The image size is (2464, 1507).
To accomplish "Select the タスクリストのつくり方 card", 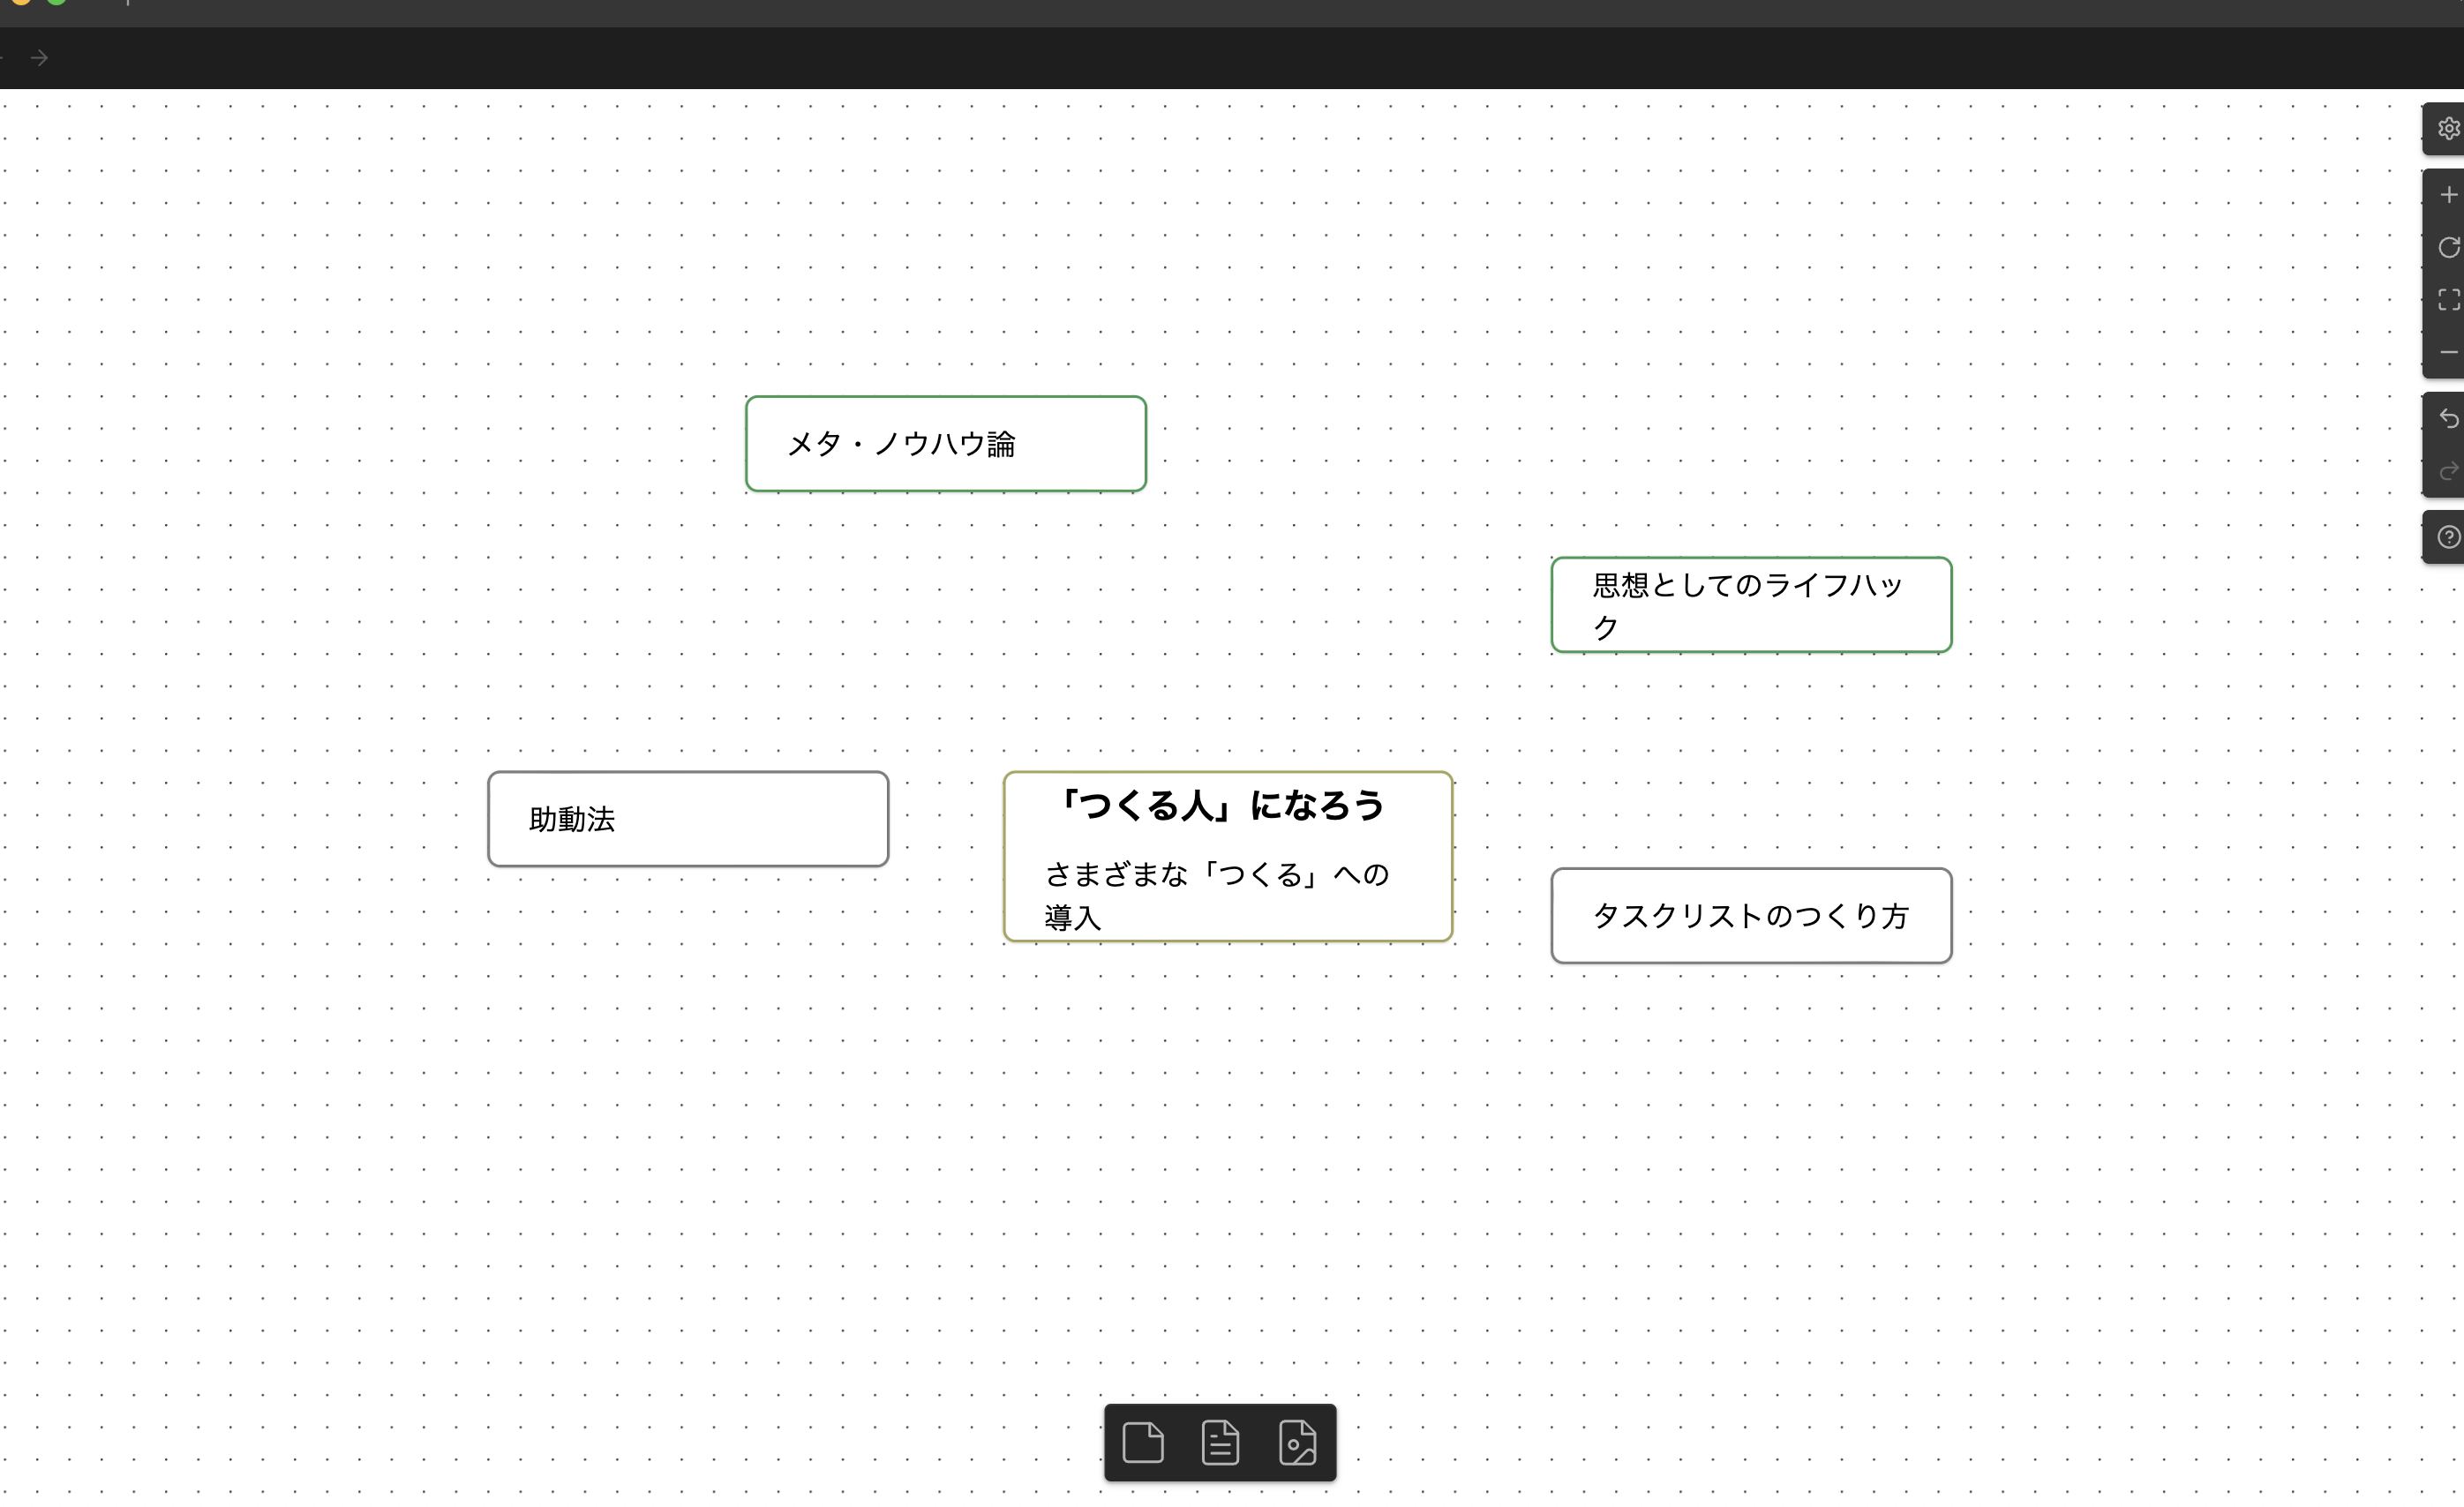I will click(1751, 916).
